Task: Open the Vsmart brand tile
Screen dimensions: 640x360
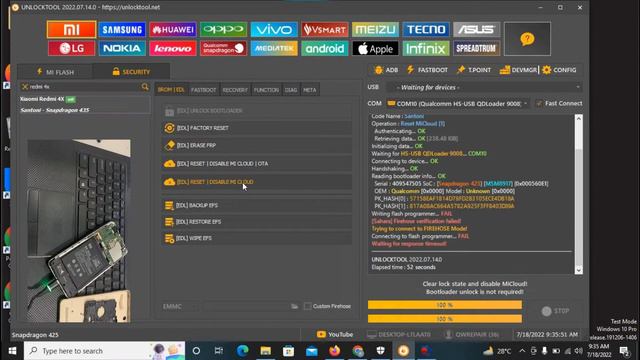Action: (324, 29)
